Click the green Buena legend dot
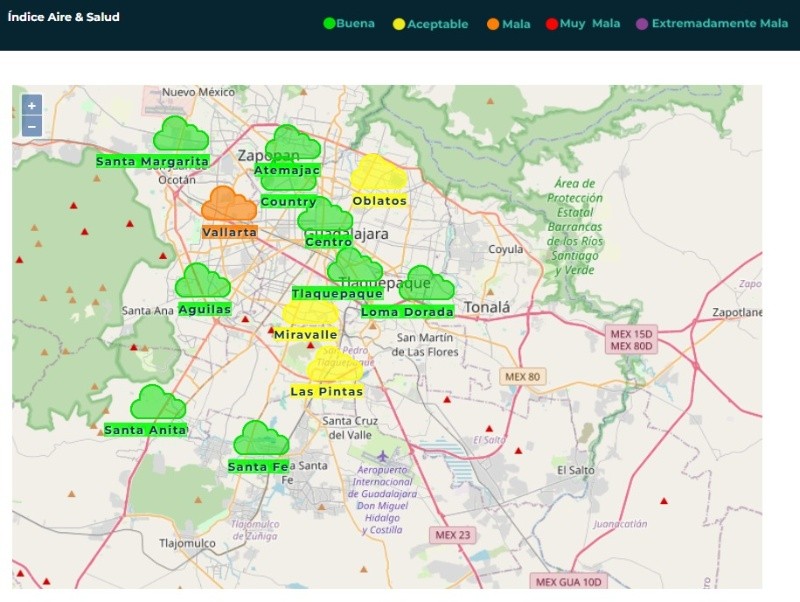The height and width of the screenshot is (602, 800). click(x=328, y=24)
